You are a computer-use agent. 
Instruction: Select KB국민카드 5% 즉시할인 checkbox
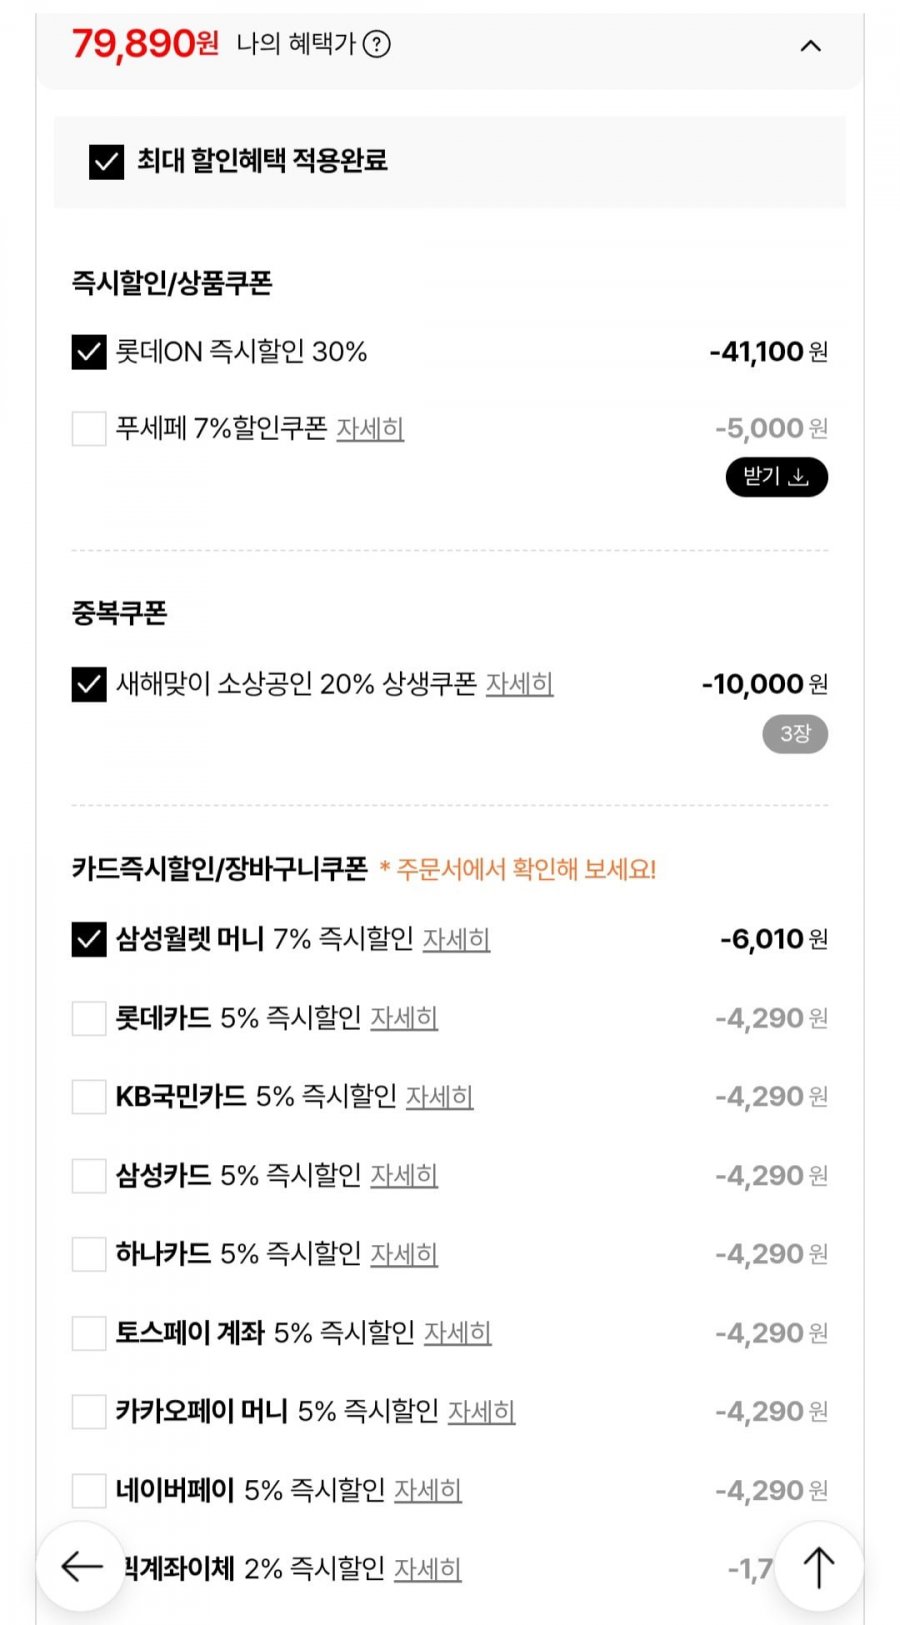point(89,1097)
